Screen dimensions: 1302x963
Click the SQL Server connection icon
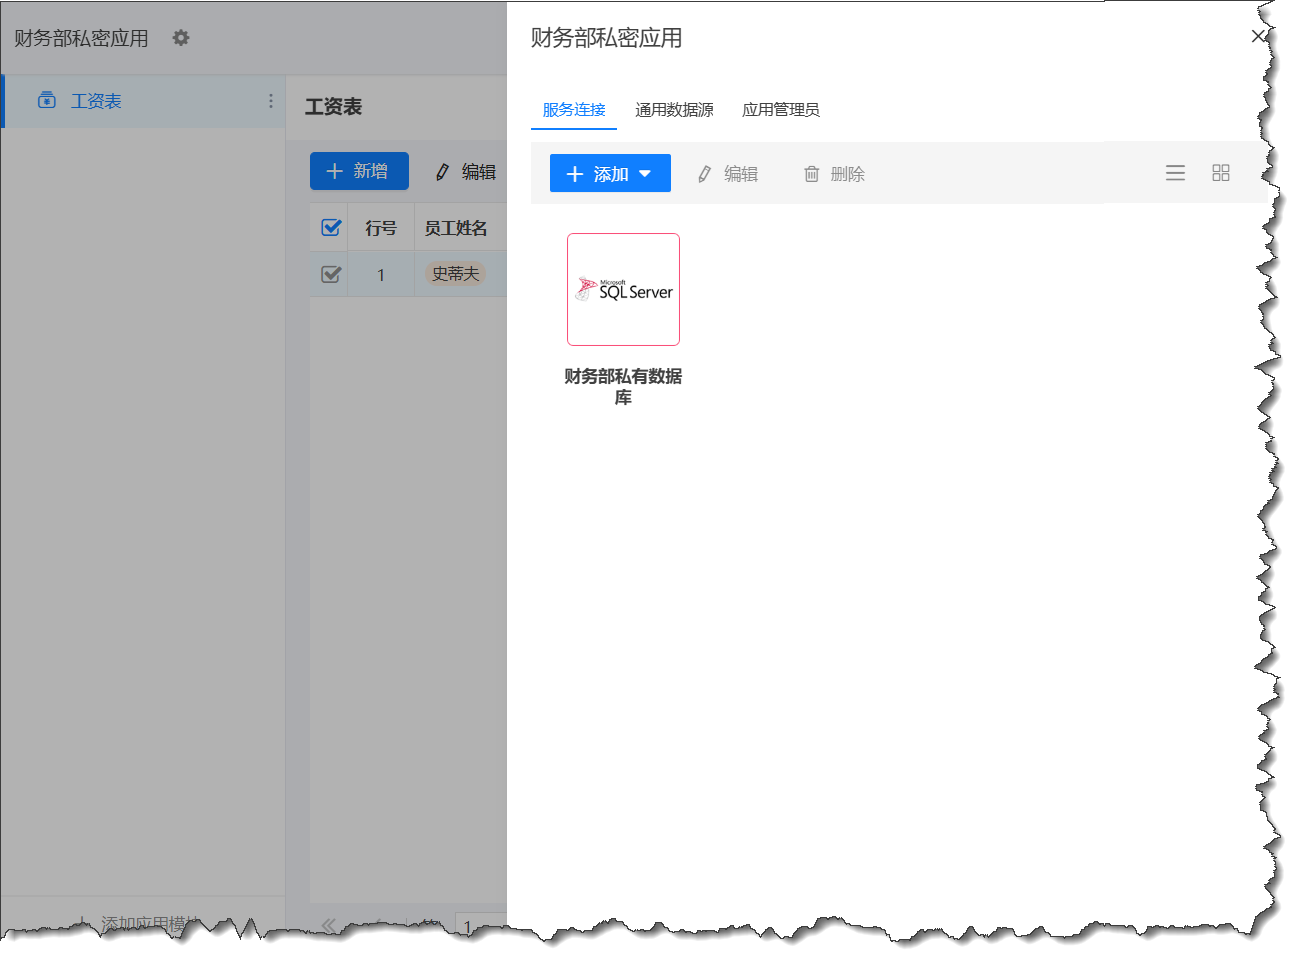(x=623, y=289)
